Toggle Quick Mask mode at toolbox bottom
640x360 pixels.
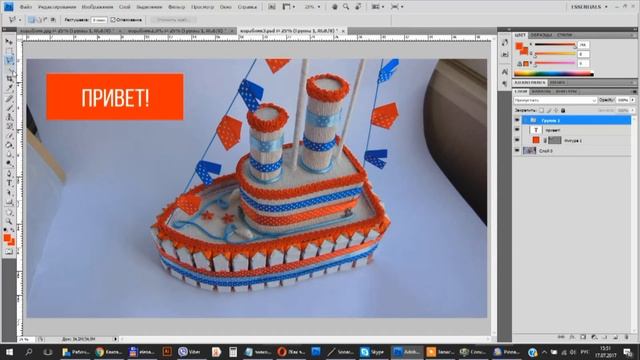point(9,252)
